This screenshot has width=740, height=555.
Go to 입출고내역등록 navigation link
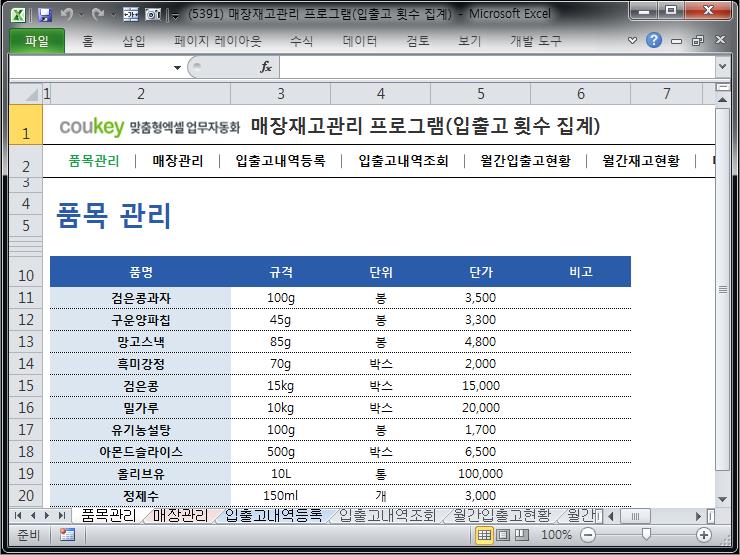click(281, 161)
